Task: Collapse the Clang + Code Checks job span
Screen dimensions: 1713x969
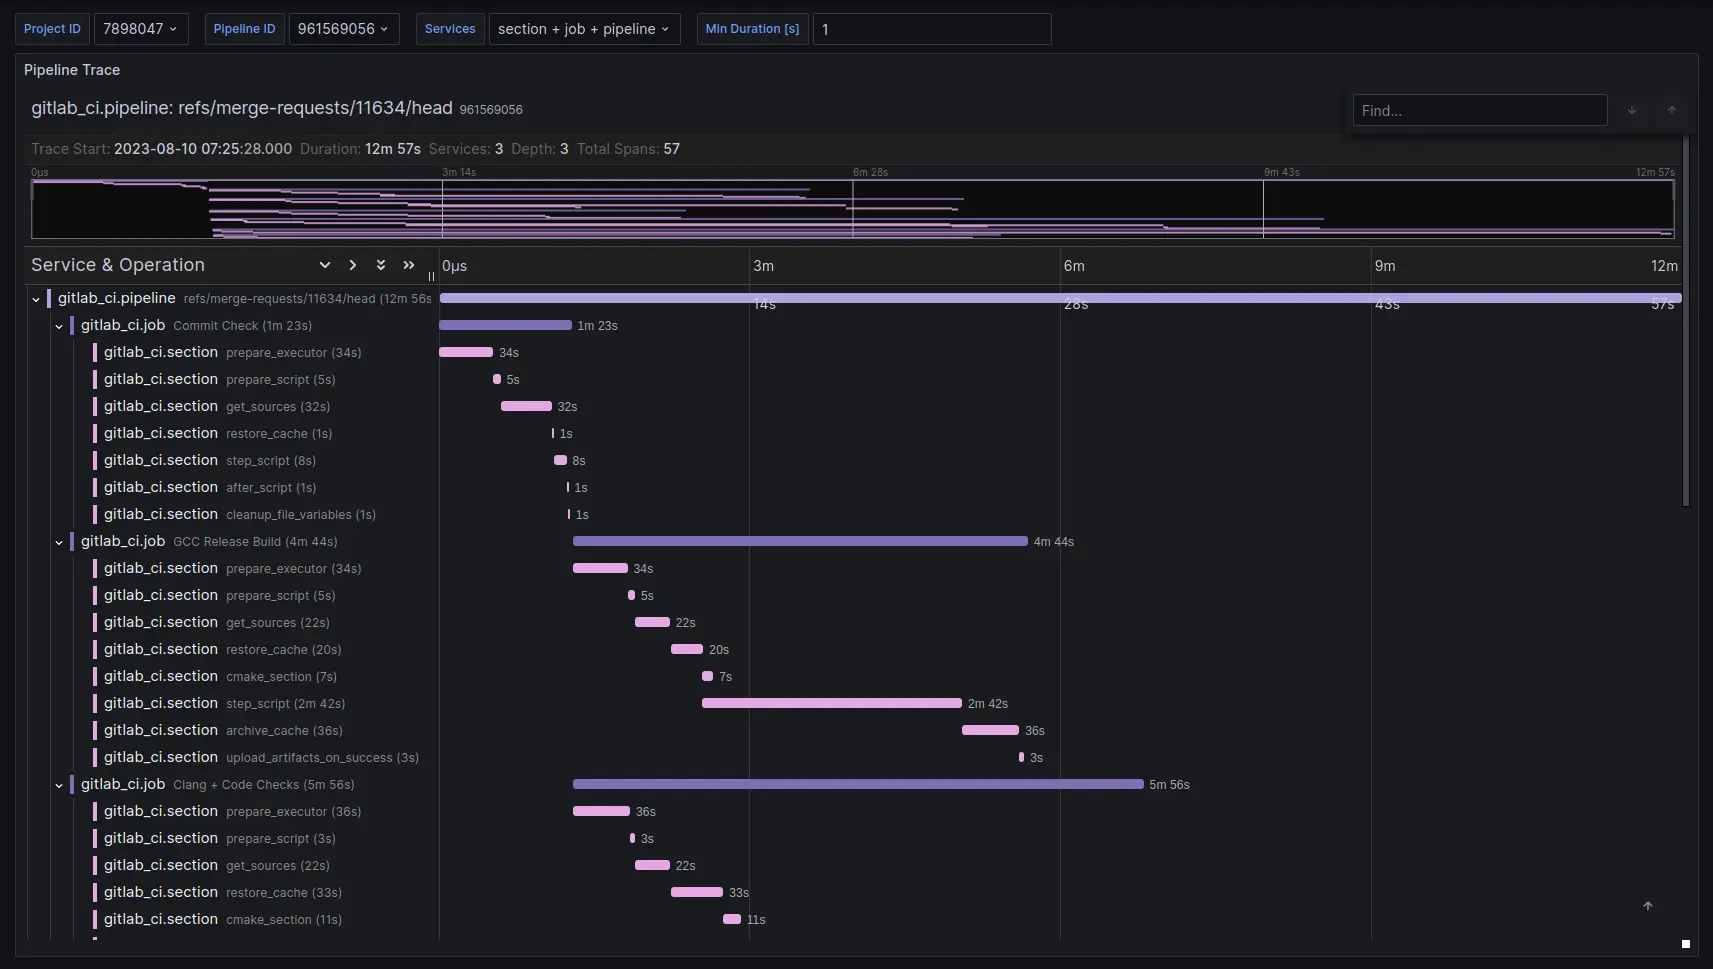Action: [x=59, y=785]
